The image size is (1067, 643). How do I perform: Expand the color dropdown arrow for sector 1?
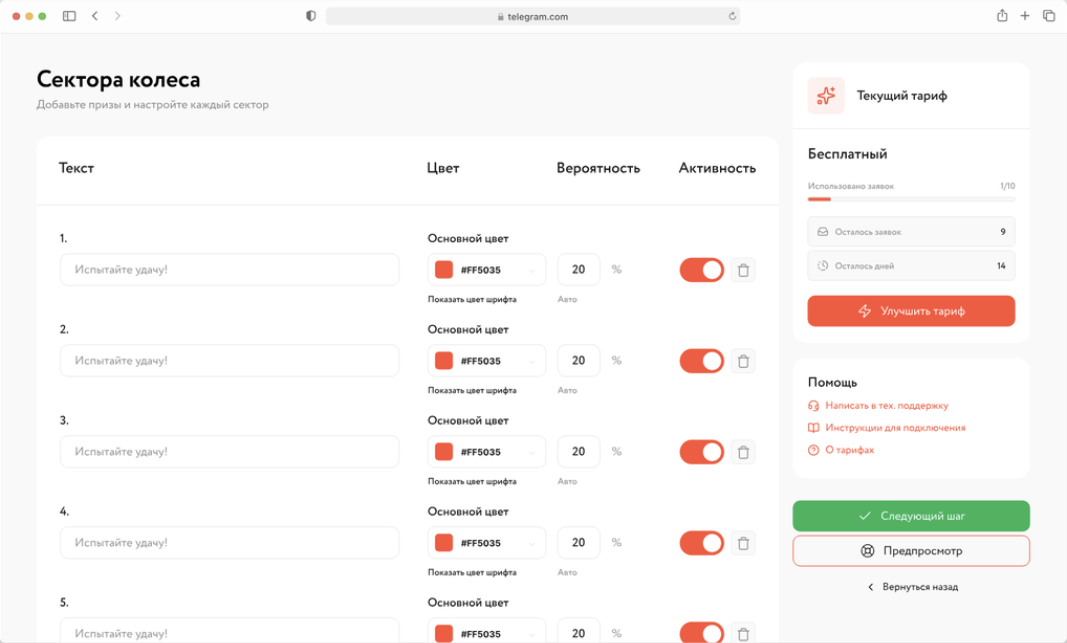point(531,271)
